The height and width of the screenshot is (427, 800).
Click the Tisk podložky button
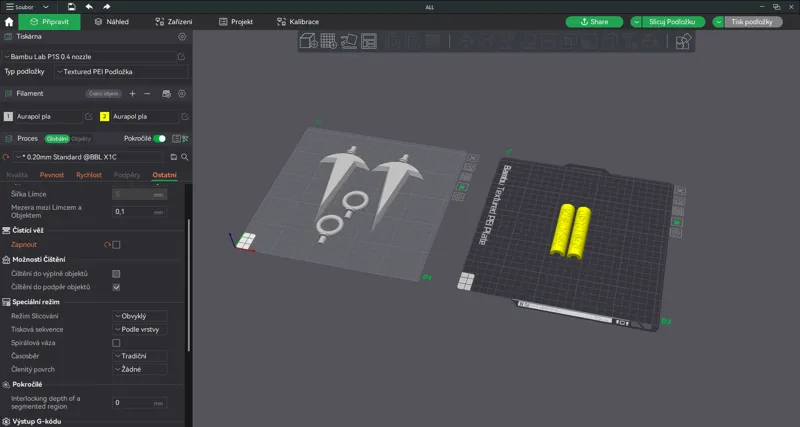[x=752, y=22]
